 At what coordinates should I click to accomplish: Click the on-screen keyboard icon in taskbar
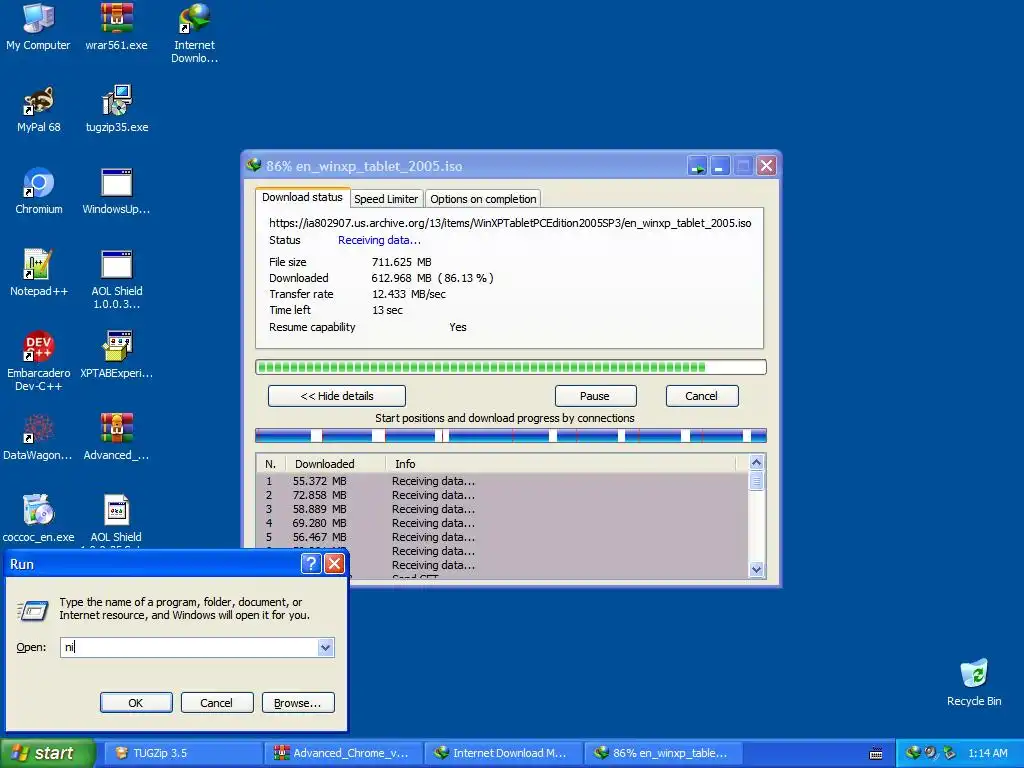pyautogui.click(x=876, y=754)
